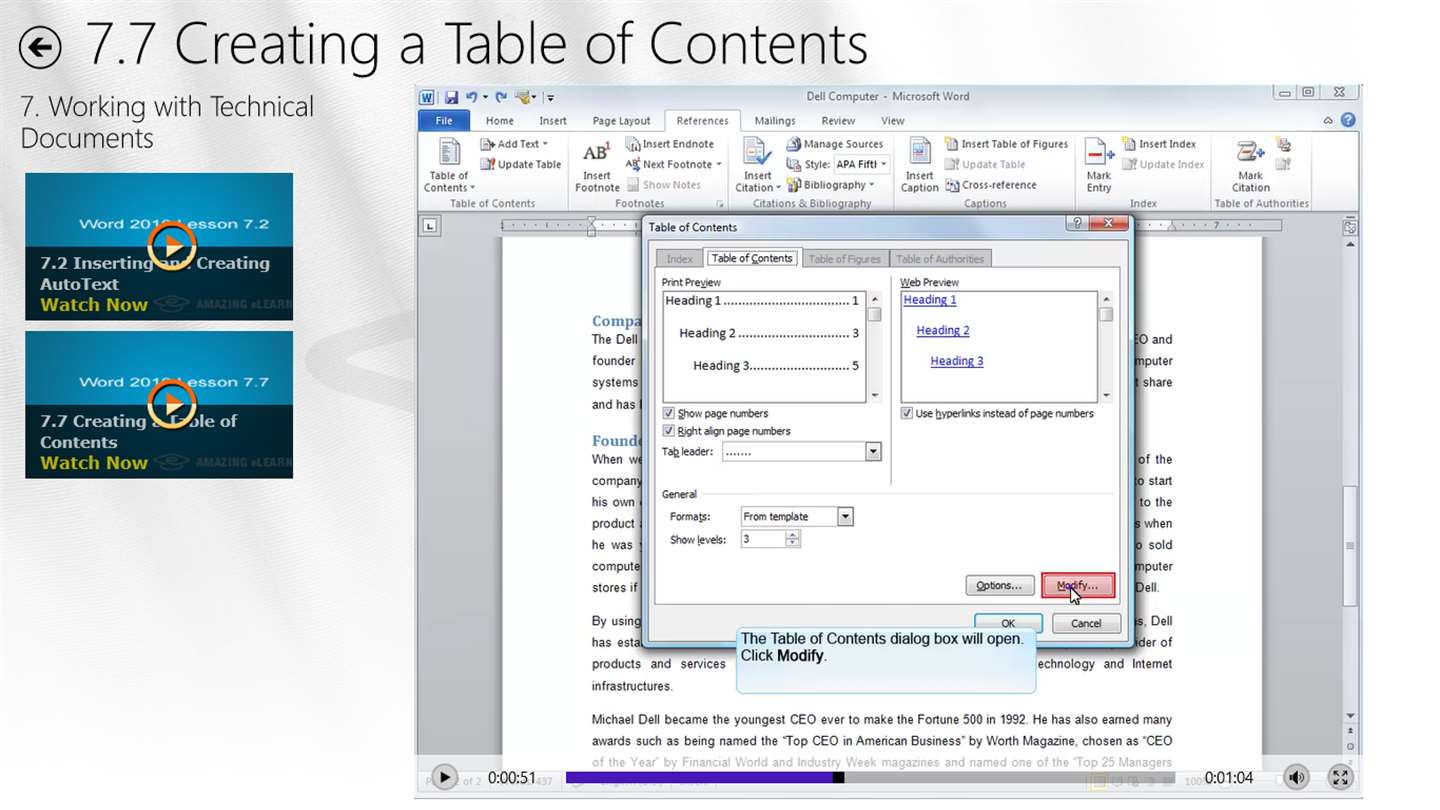Click the Heading 2 link in Web Preview

[x=943, y=330]
